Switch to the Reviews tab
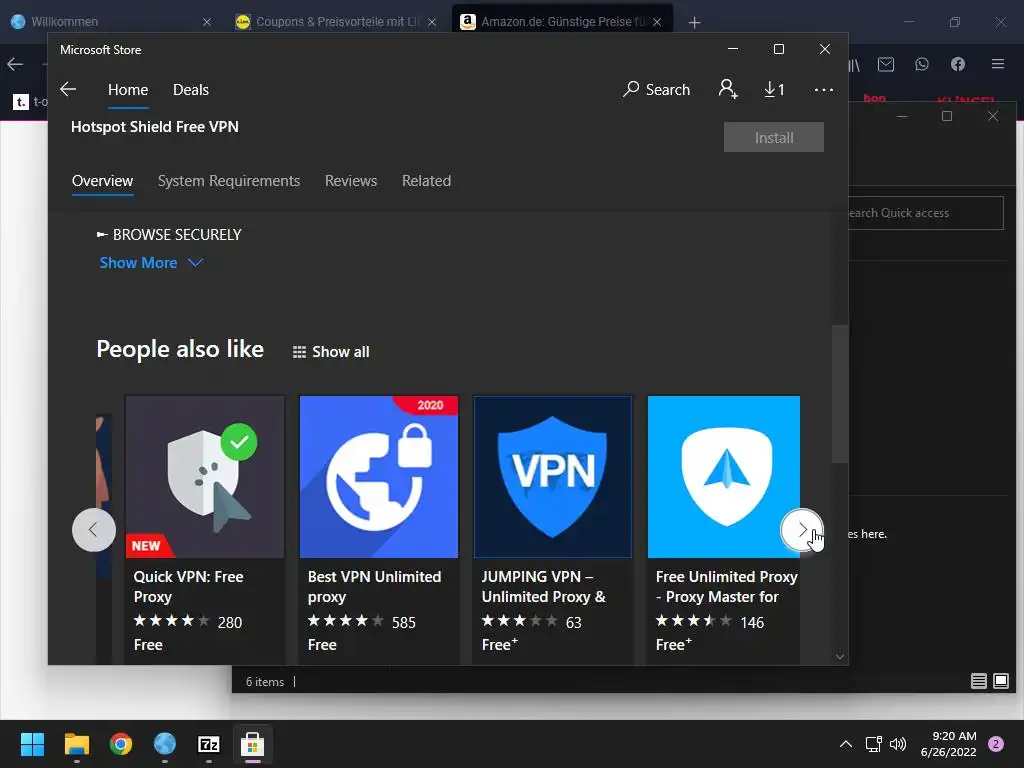 click(x=351, y=181)
